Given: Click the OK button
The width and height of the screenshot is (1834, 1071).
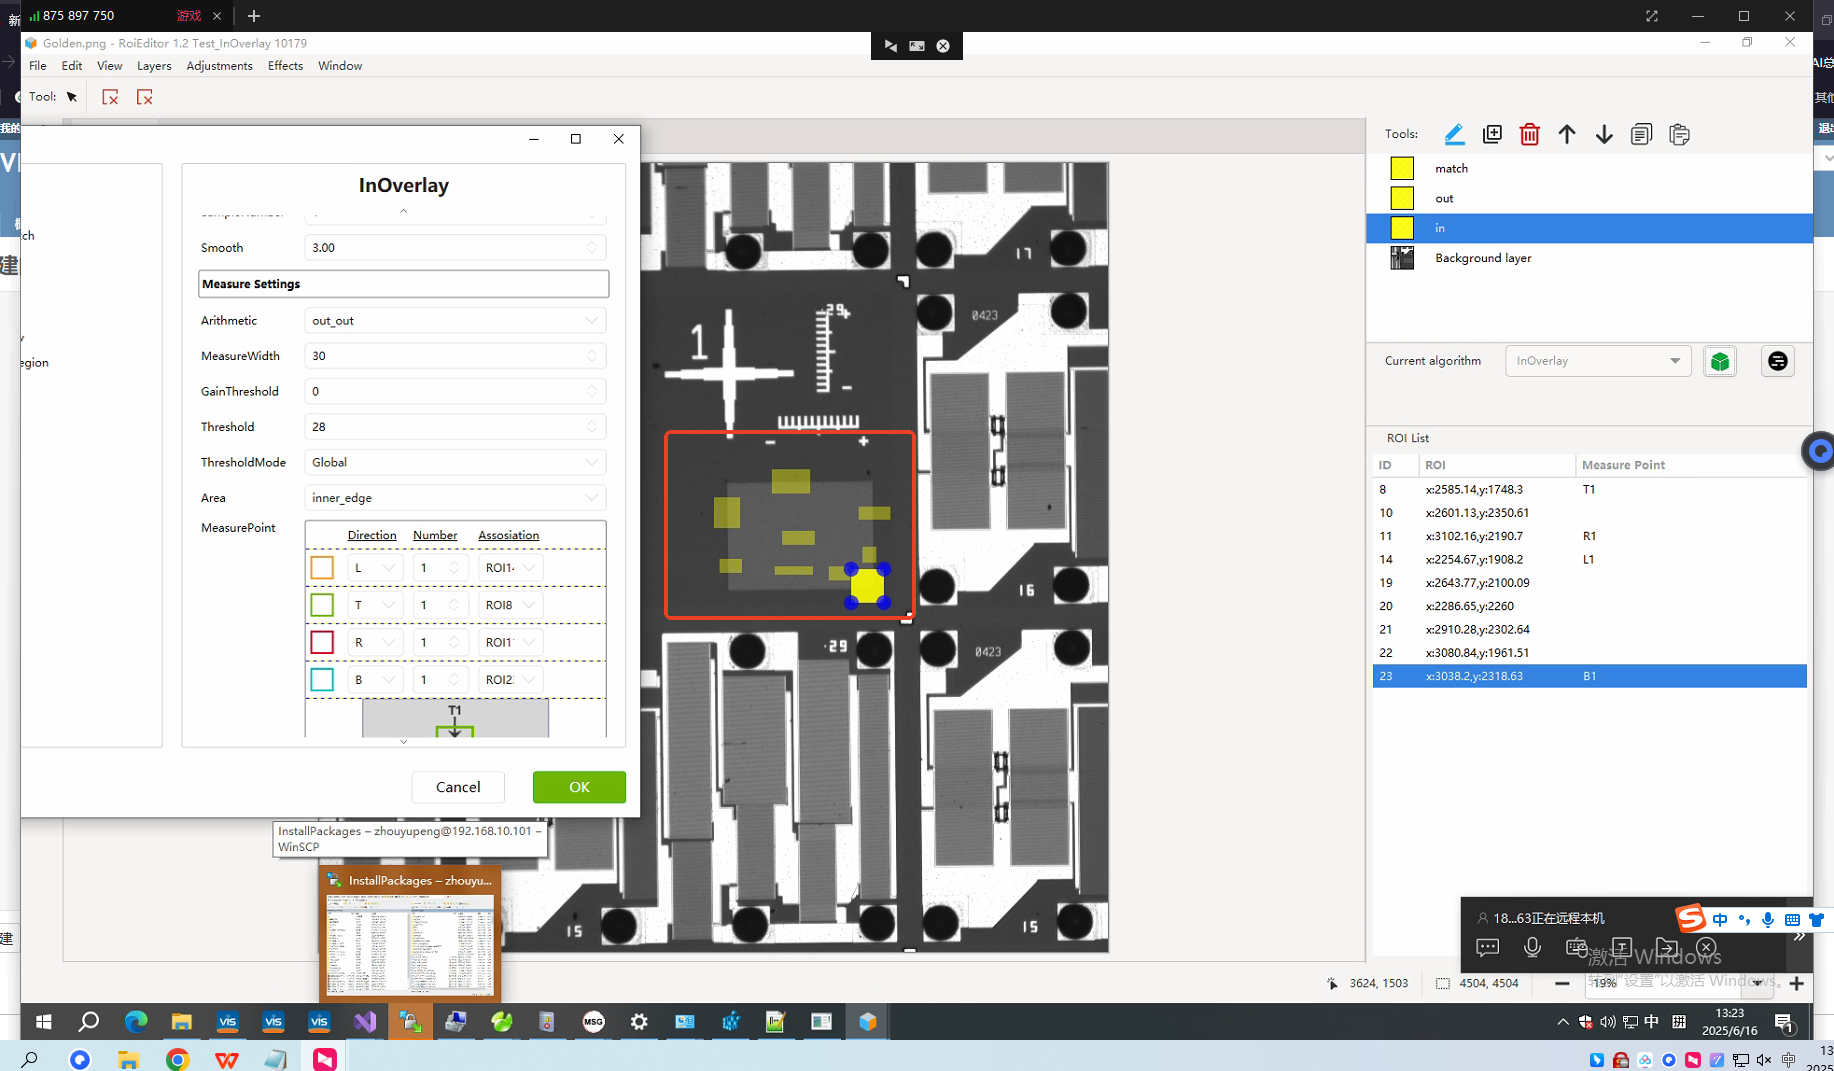Looking at the screenshot, I should [x=579, y=787].
